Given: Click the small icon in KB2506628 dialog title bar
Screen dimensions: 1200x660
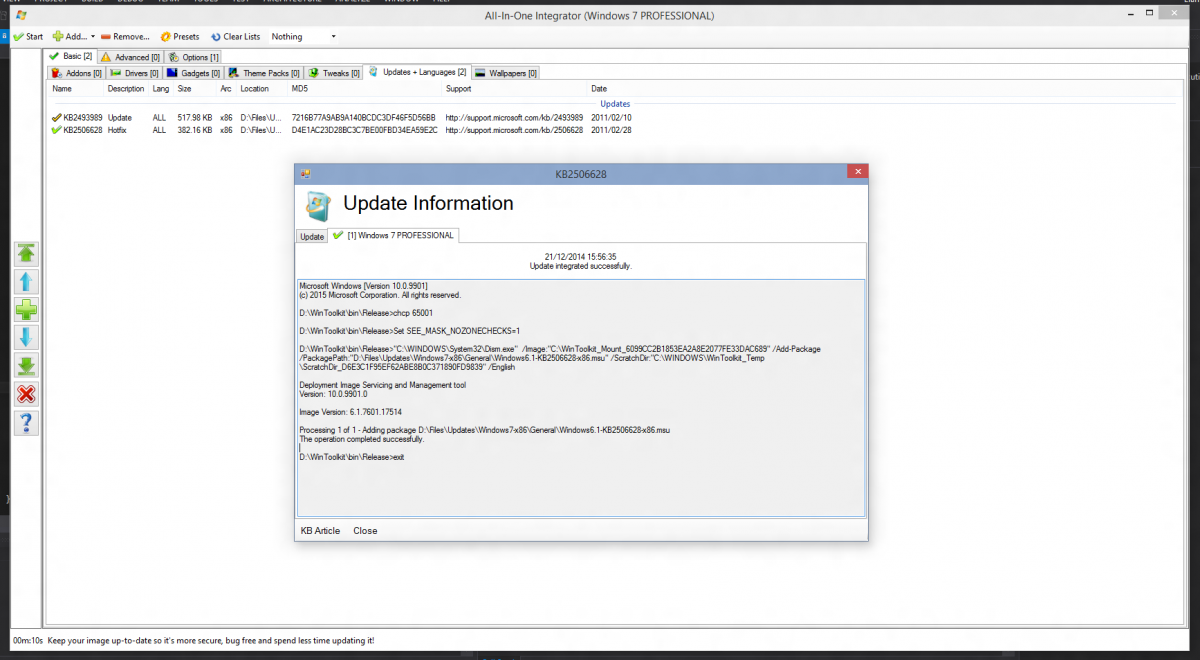Looking at the screenshot, I should 305,173.
